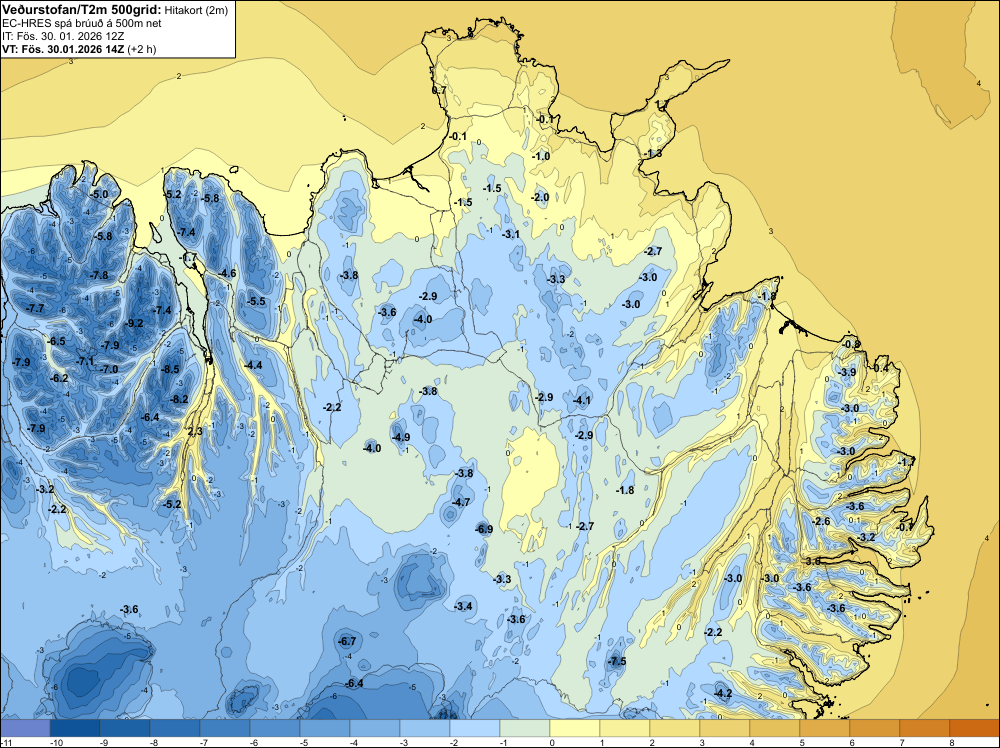The image size is (1000, 748).
Task: Click the 'IT: Fös. 30. 01. 2026 12Z' line
Action: click(x=63, y=36)
